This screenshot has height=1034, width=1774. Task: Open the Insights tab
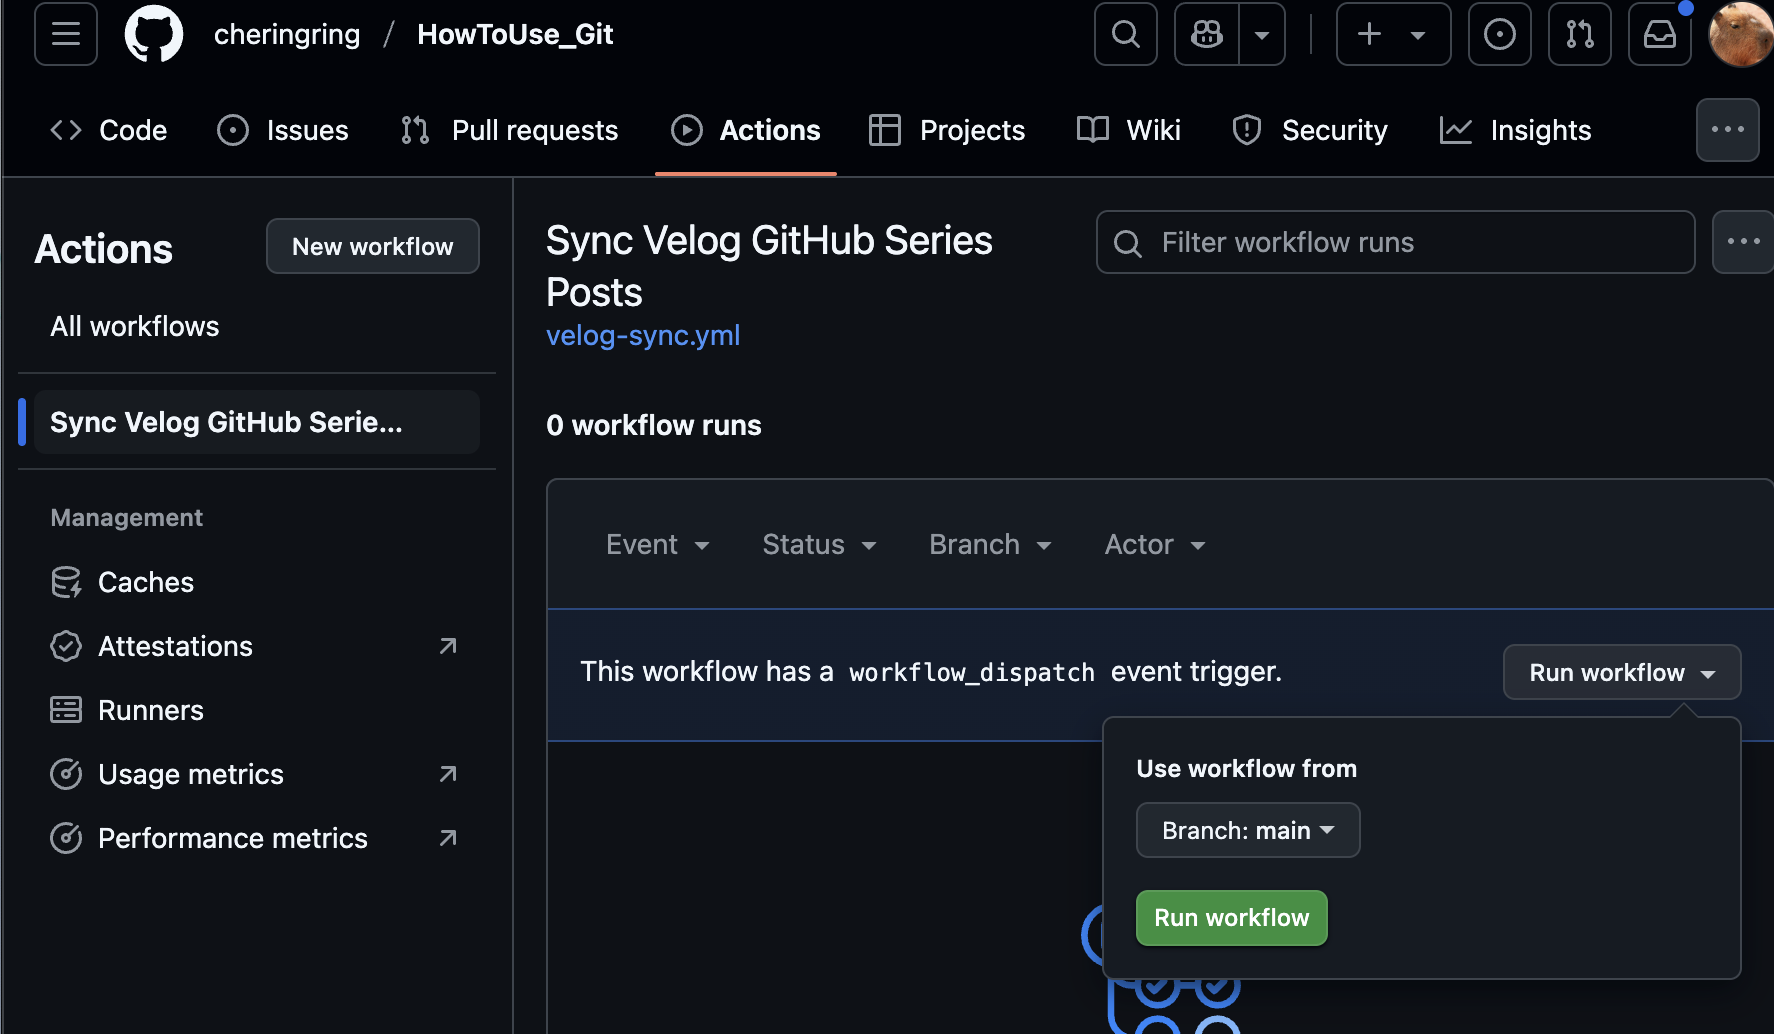point(1516,130)
